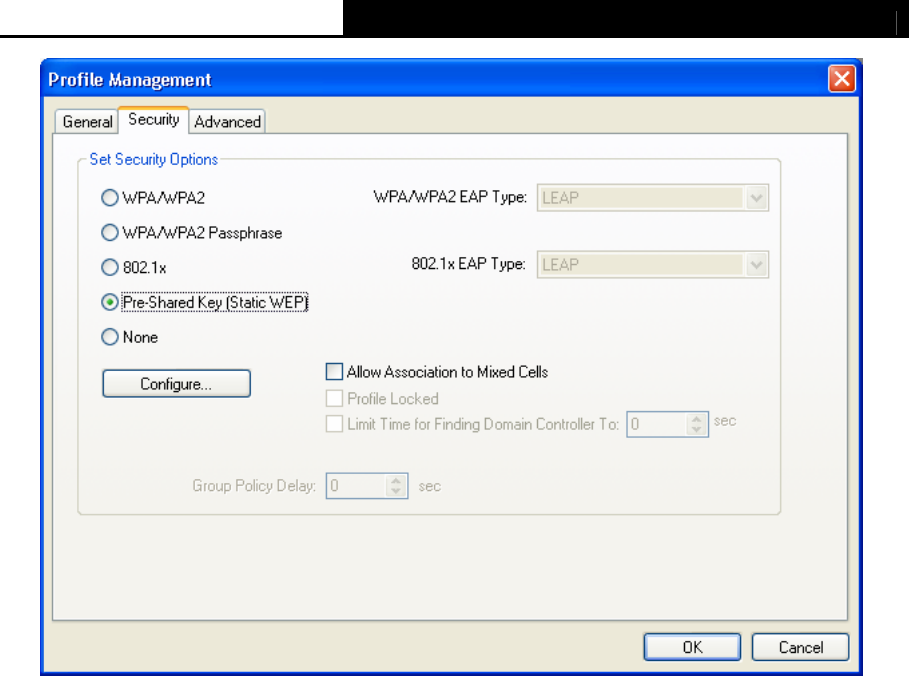
Task: Switch to the General tab
Action: pos(88,122)
